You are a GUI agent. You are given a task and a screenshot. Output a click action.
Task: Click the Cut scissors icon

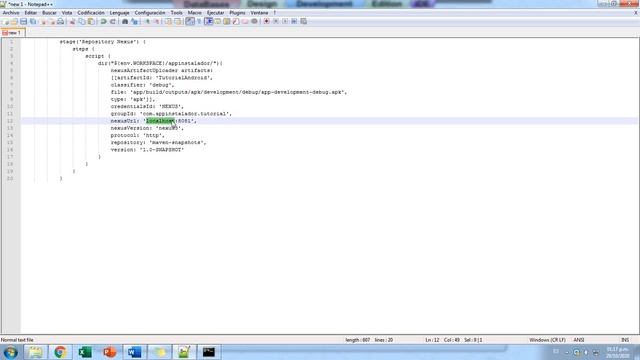(72, 21)
